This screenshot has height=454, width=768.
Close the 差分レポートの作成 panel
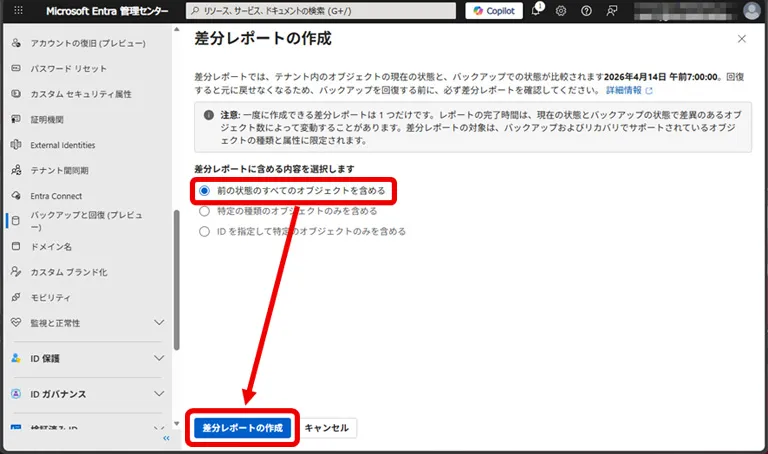(x=742, y=39)
